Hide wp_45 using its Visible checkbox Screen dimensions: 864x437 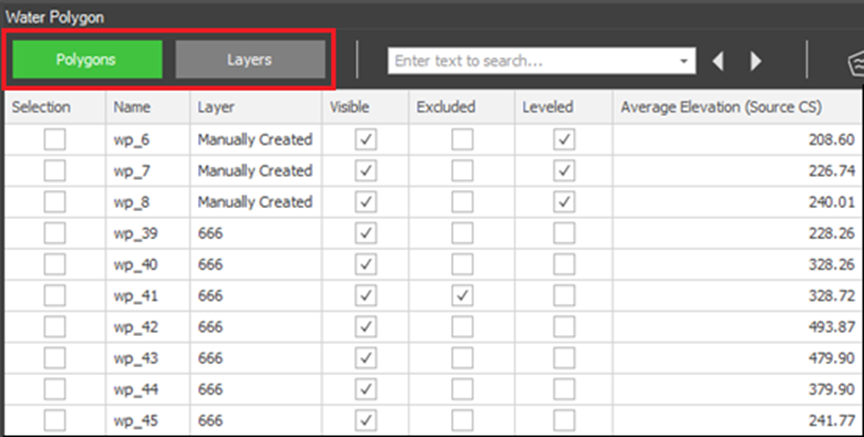(x=366, y=420)
